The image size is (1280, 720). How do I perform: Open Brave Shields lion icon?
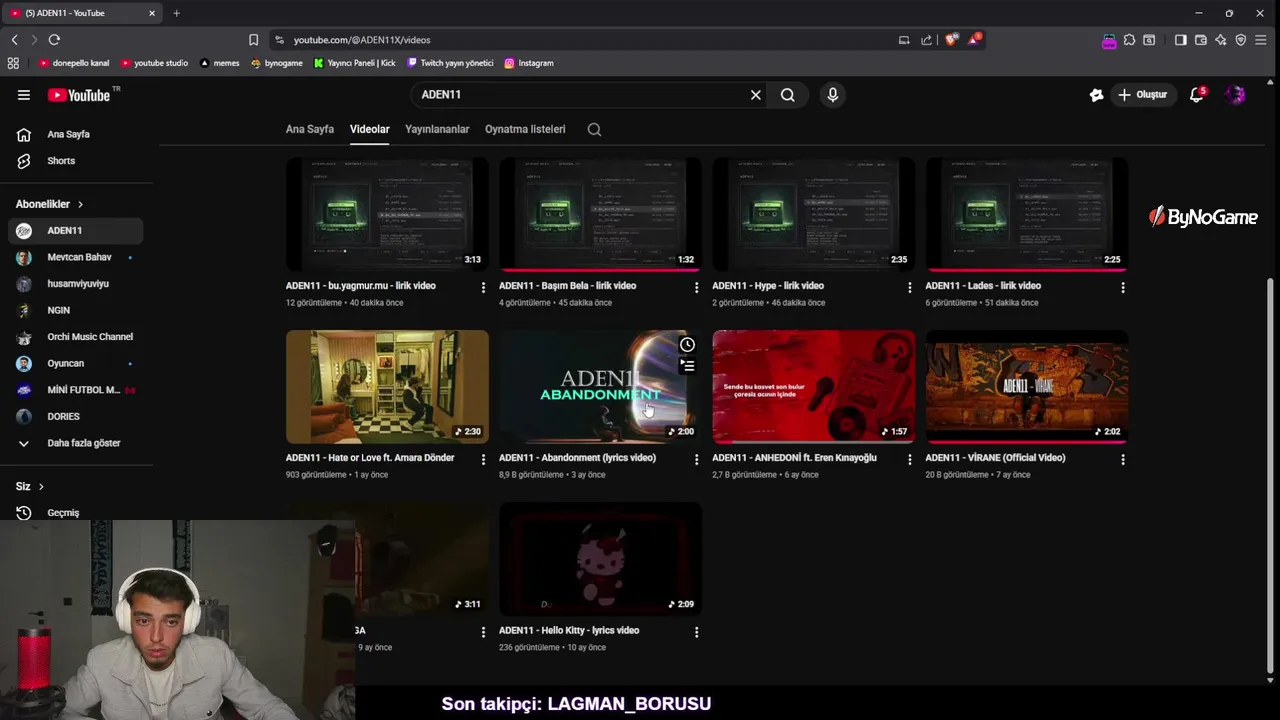tap(950, 40)
